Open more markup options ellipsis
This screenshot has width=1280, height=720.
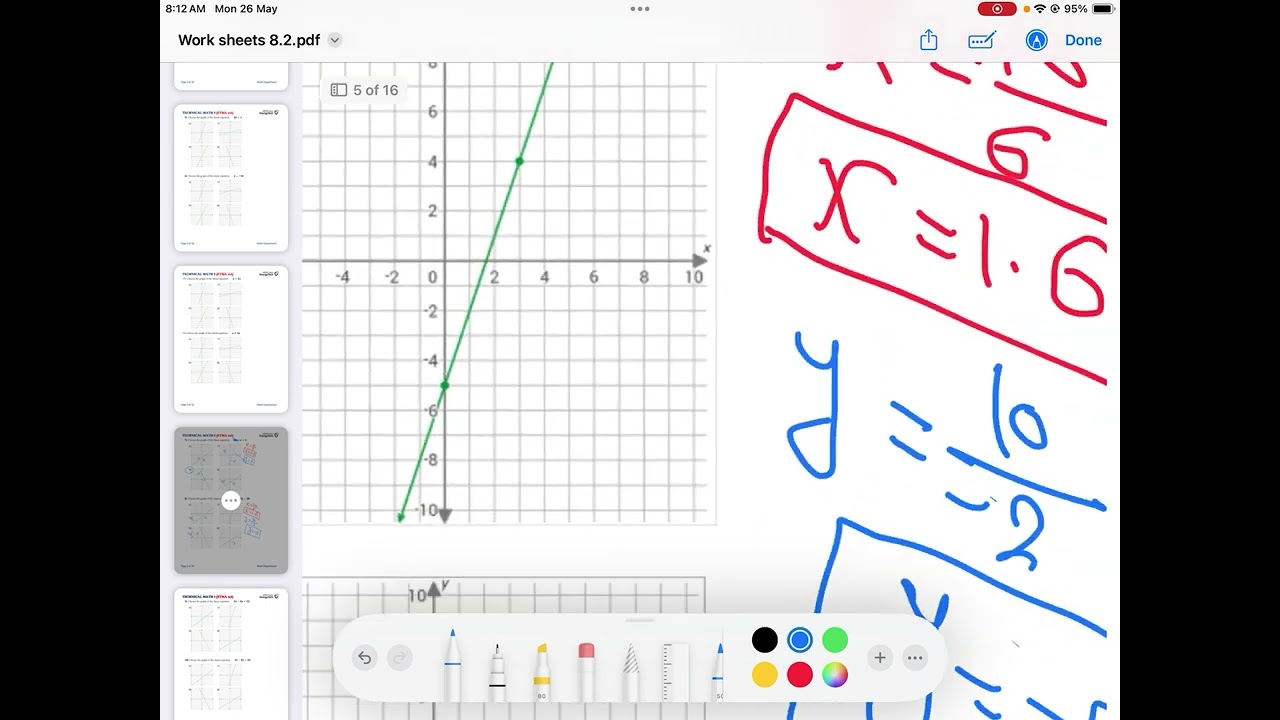click(914, 657)
